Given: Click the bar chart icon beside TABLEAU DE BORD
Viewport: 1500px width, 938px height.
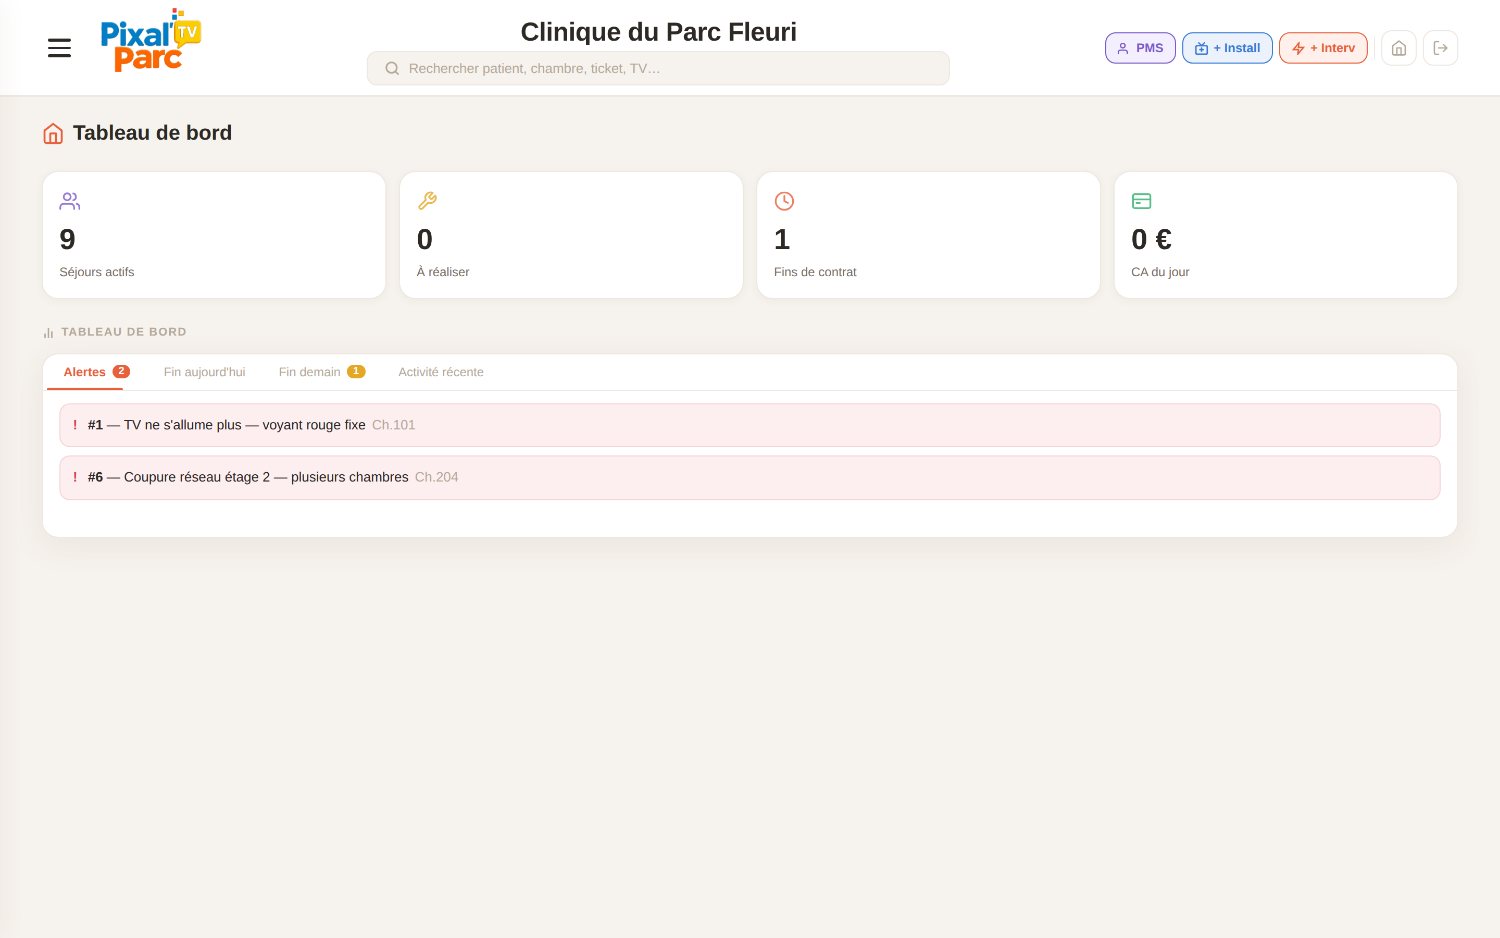Looking at the screenshot, I should tap(48, 333).
